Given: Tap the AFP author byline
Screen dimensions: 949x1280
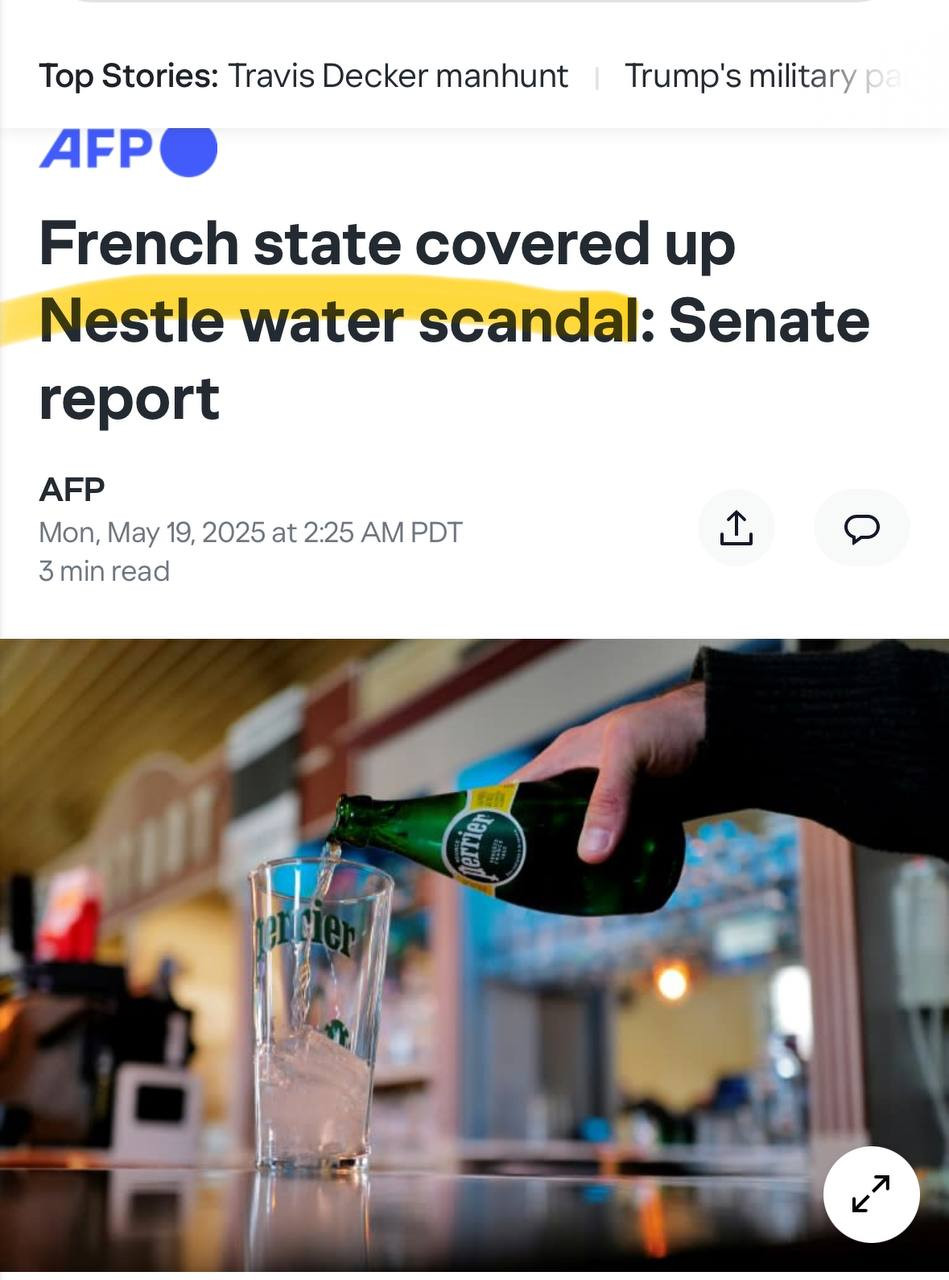Looking at the screenshot, I should (72, 489).
